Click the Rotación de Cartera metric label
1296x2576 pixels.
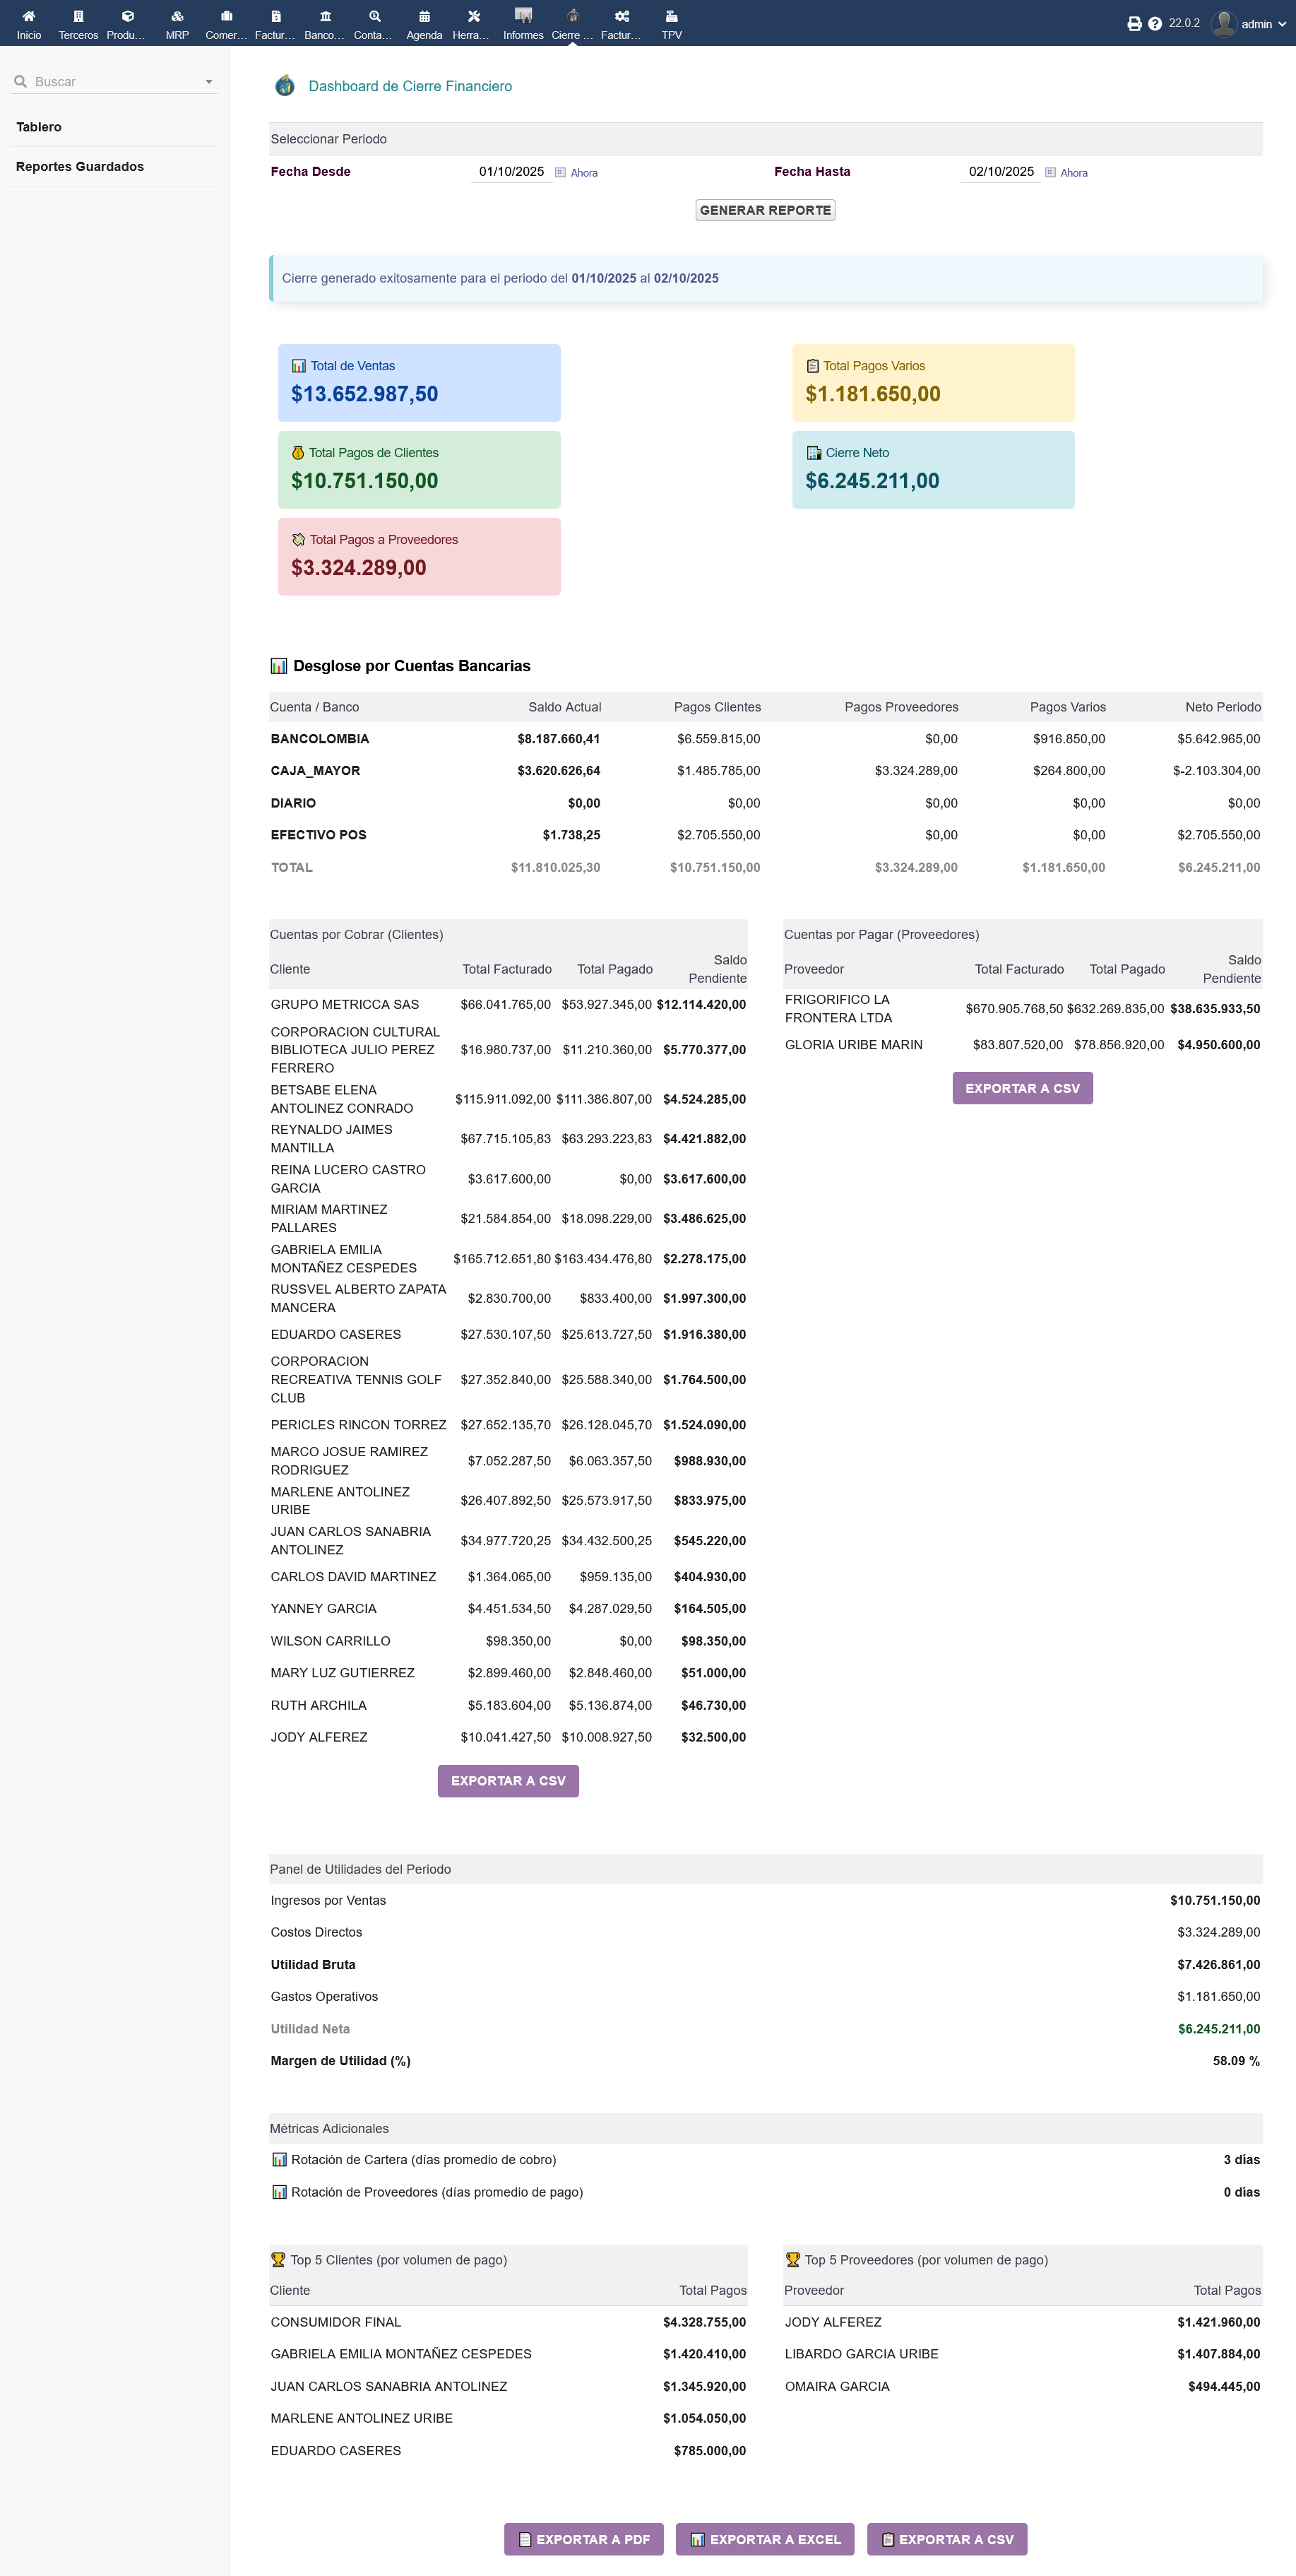(x=424, y=2159)
